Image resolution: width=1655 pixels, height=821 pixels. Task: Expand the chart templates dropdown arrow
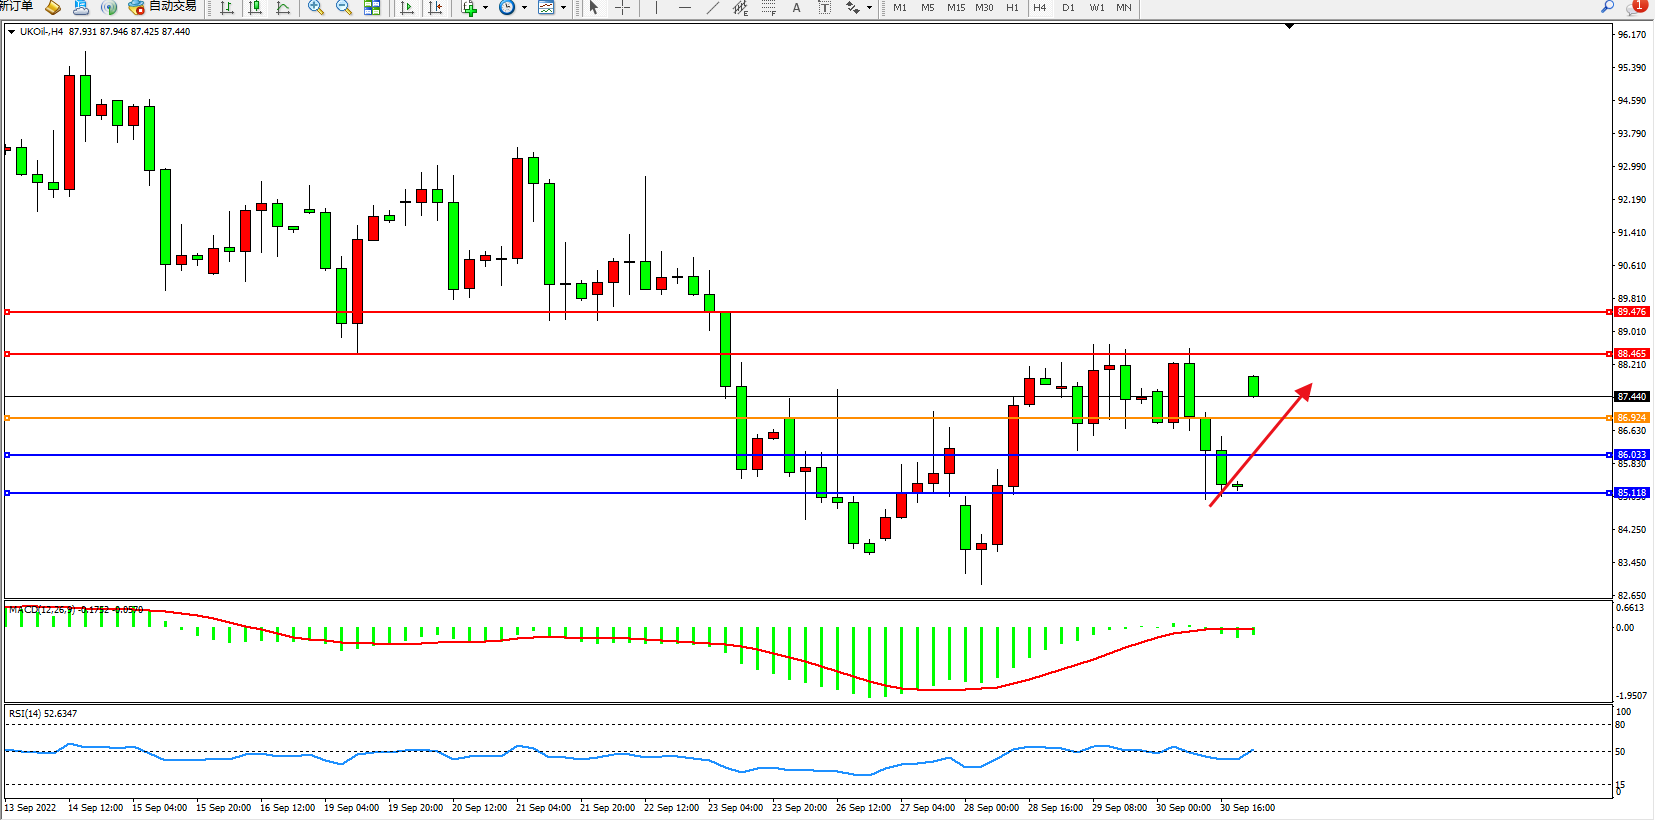pos(563,8)
